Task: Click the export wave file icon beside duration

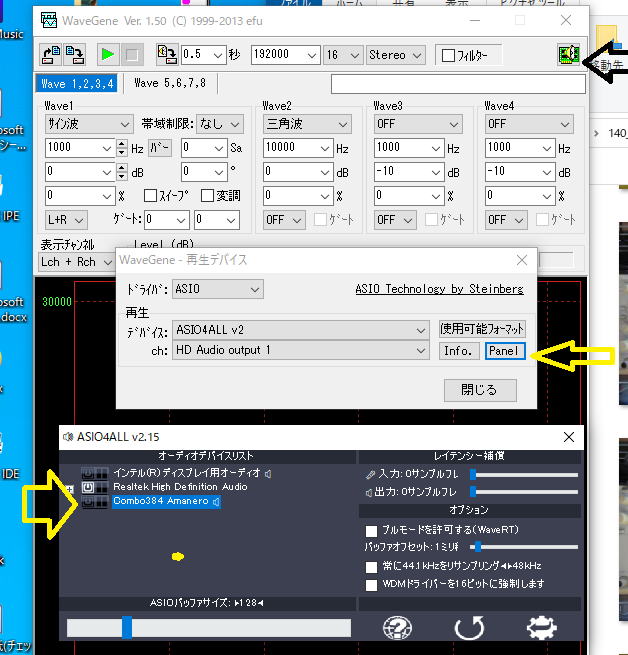Action: click(167, 54)
